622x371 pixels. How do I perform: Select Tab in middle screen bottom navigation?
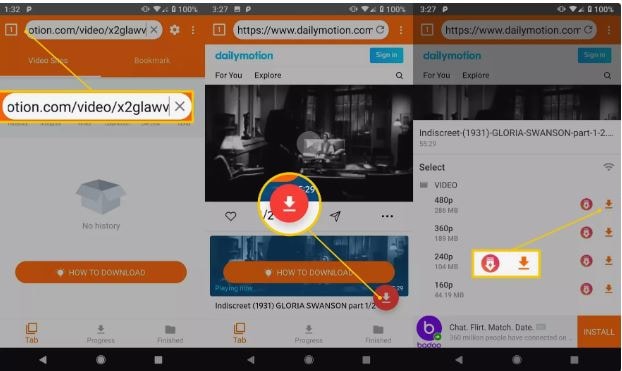(x=239, y=333)
